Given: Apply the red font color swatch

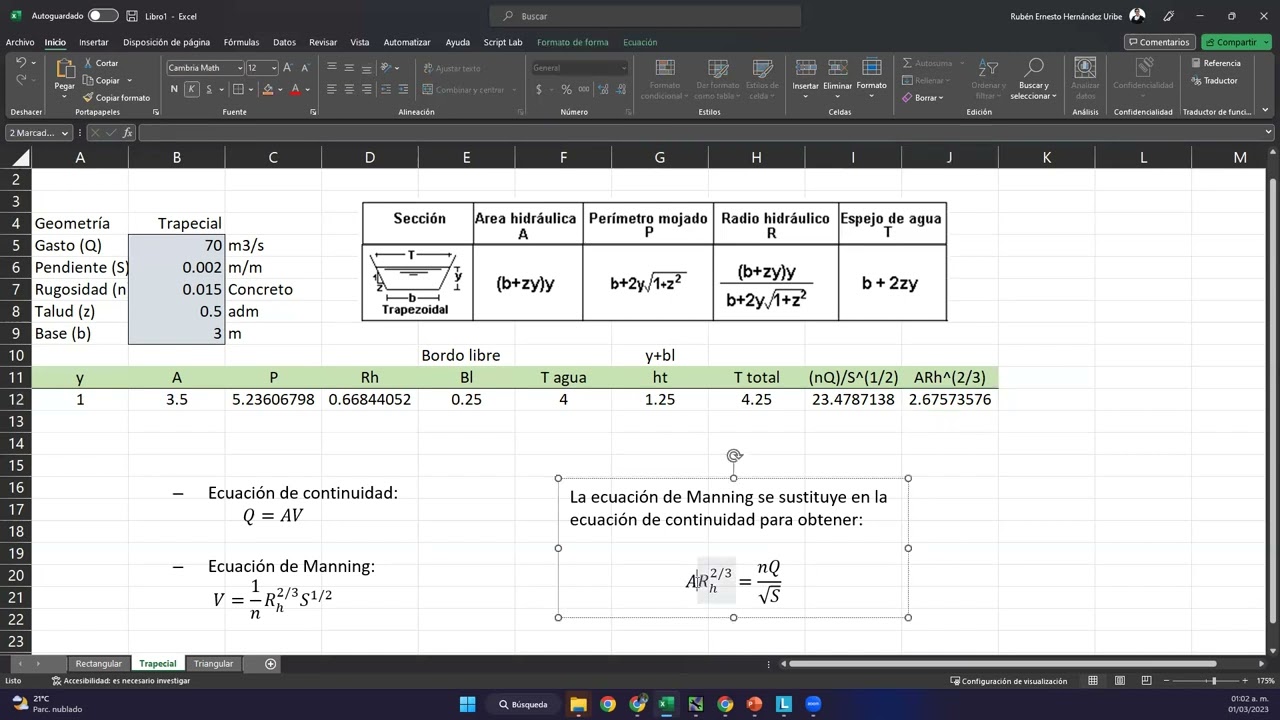Looking at the screenshot, I should click(x=295, y=89).
